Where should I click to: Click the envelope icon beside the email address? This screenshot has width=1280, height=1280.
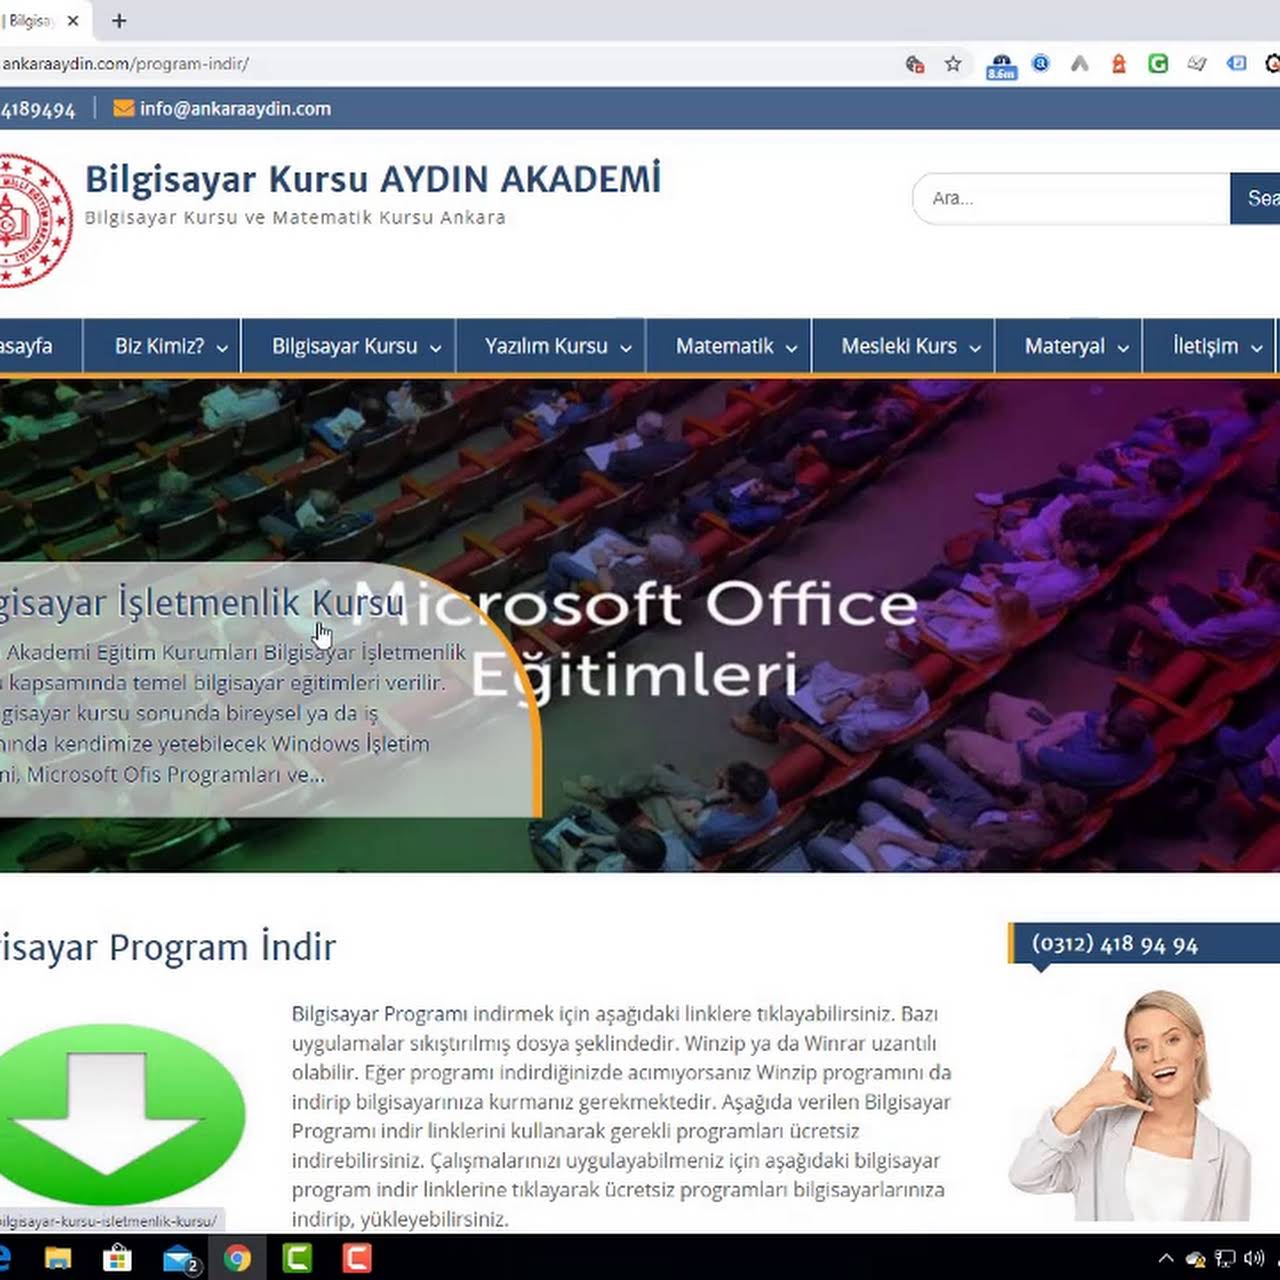[124, 108]
